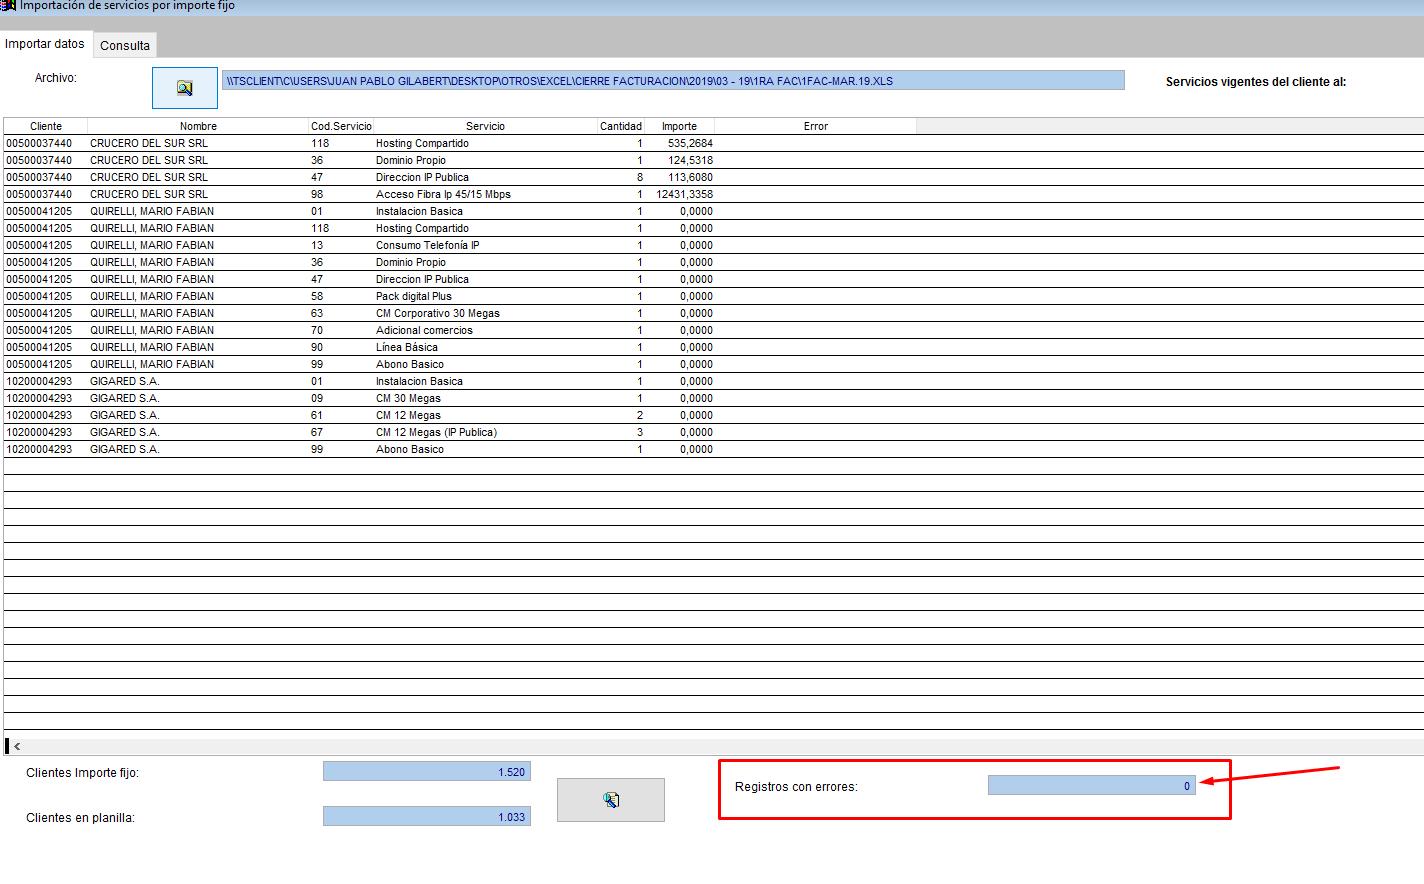Select the Acceso Fibra Ip 45/15 Mbps row
Screen dimensions: 1424x884
[443, 194]
